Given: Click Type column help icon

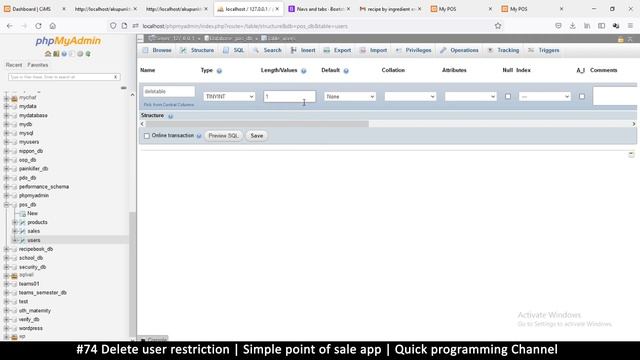Looking at the screenshot, I should [x=219, y=71].
